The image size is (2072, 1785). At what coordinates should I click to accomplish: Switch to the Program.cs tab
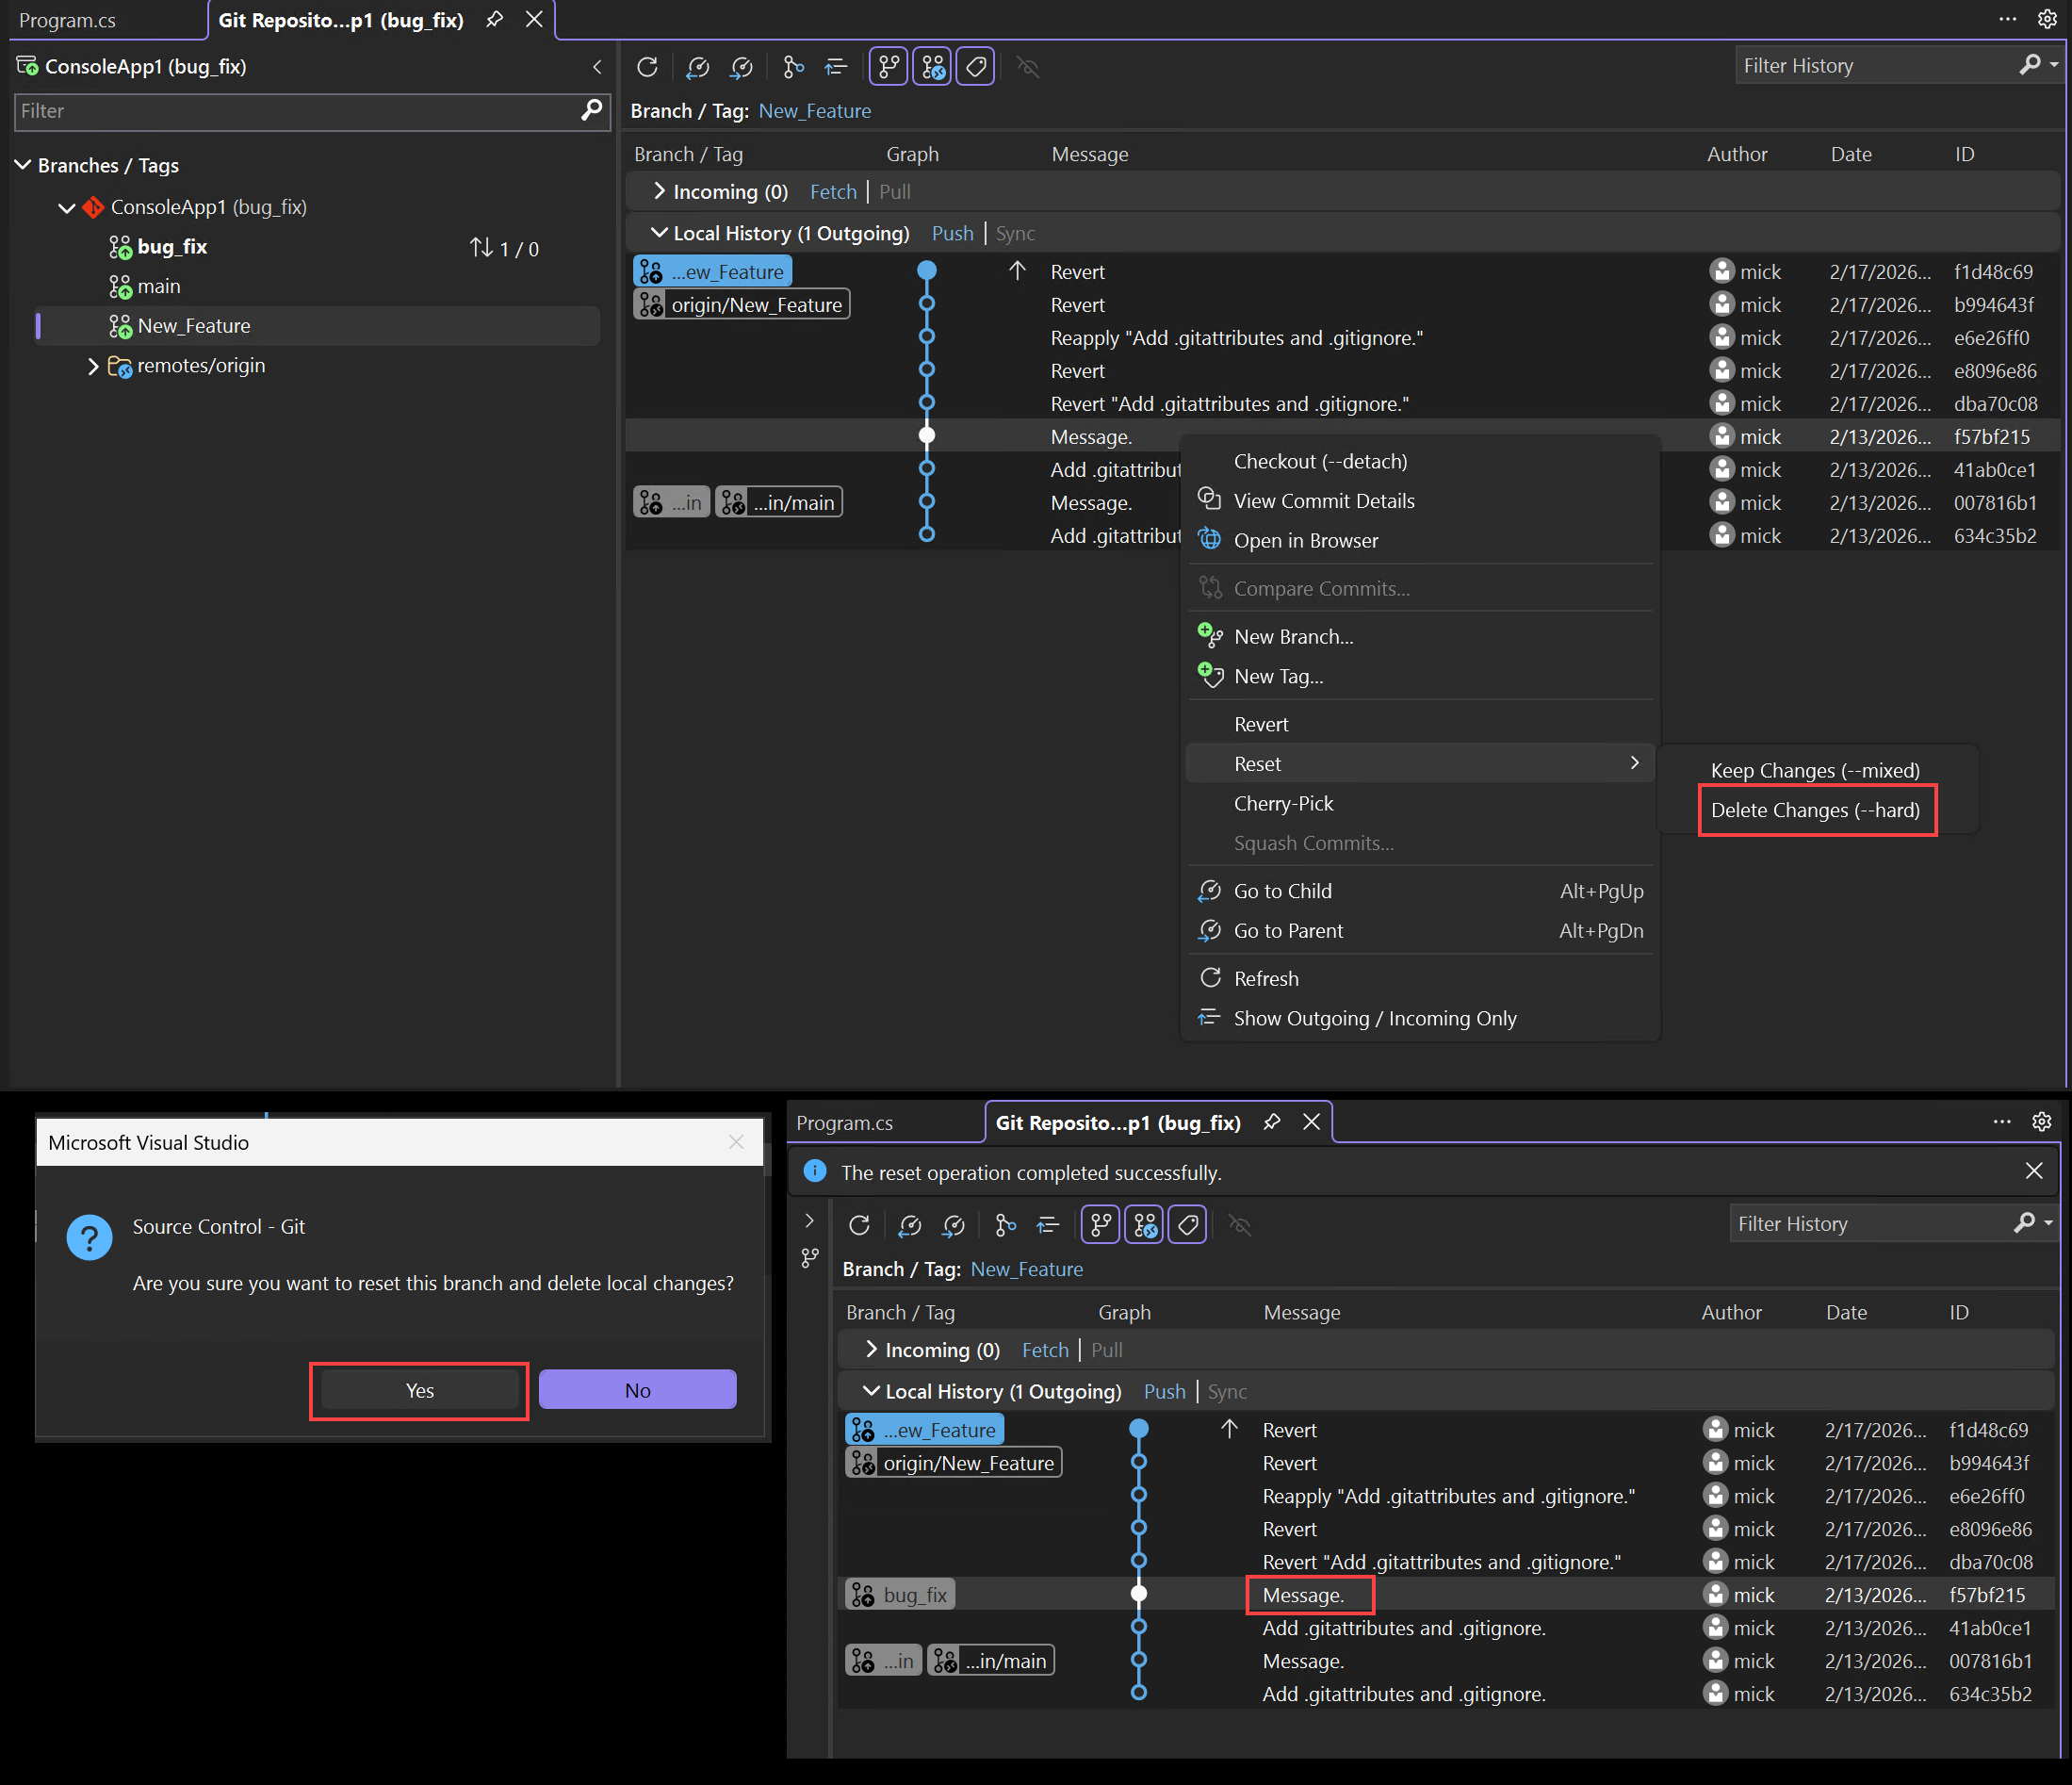click(x=67, y=19)
